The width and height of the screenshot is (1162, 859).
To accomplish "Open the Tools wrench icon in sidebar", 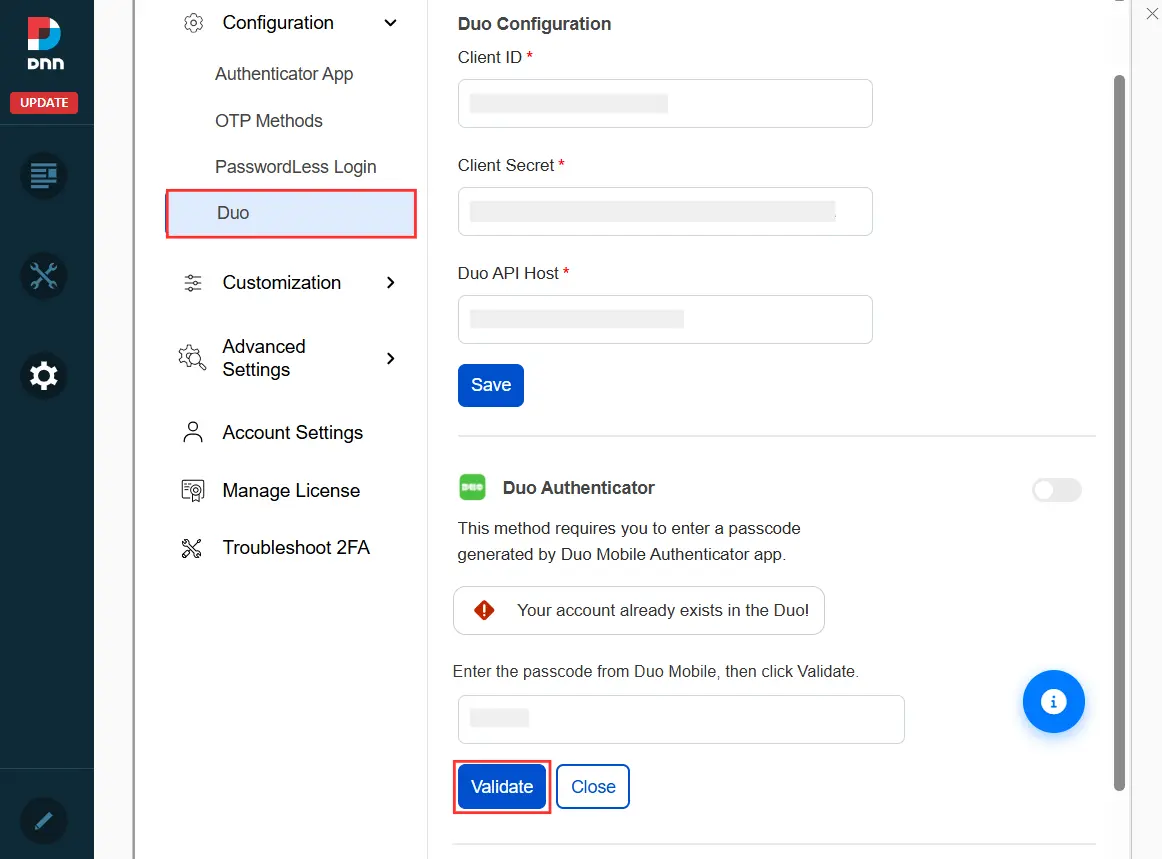I will tap(44, 276).
